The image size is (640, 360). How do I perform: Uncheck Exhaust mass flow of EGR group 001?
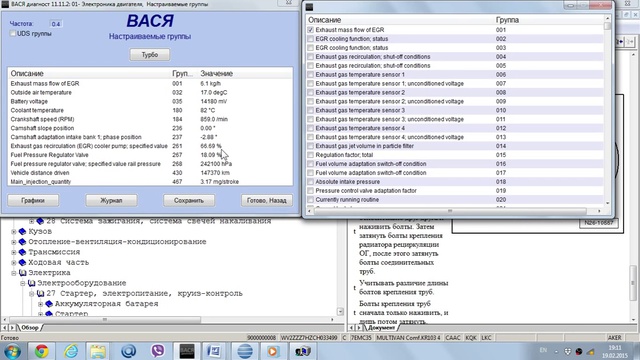pyautogui.click(x=311, y=30)
